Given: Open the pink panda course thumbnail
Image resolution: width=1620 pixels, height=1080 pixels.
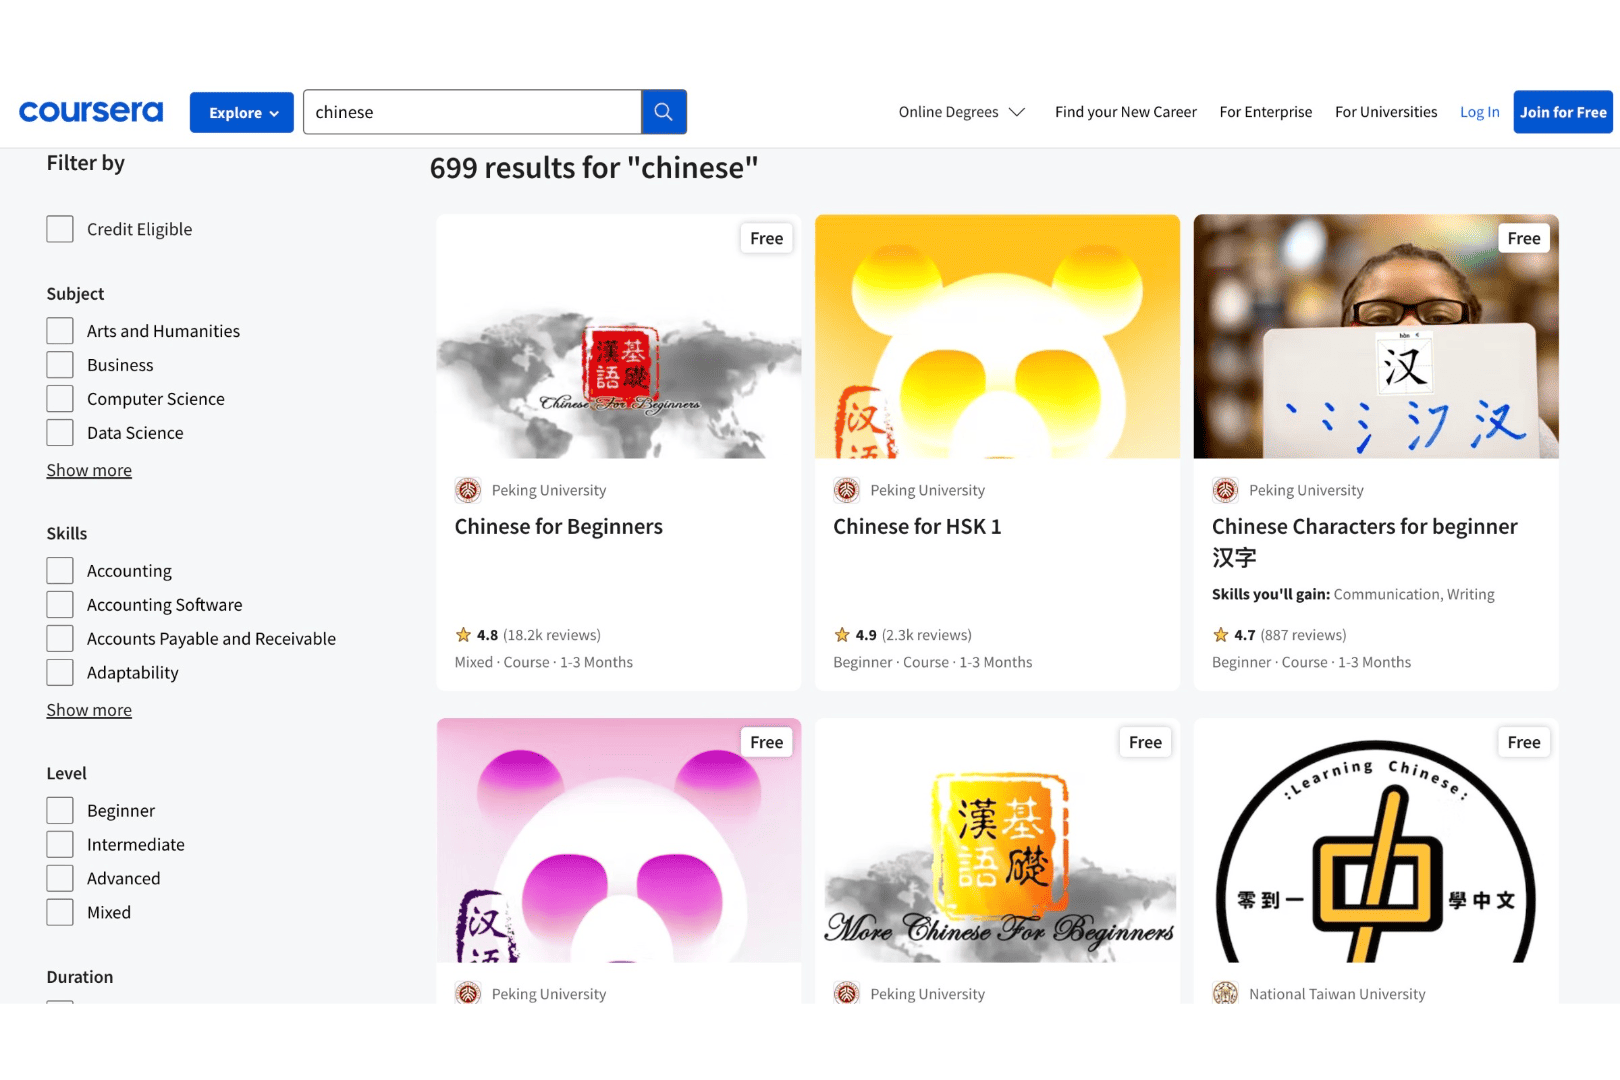Looking at the screenshot, I should pyautogui.click(x=619, y=841).
